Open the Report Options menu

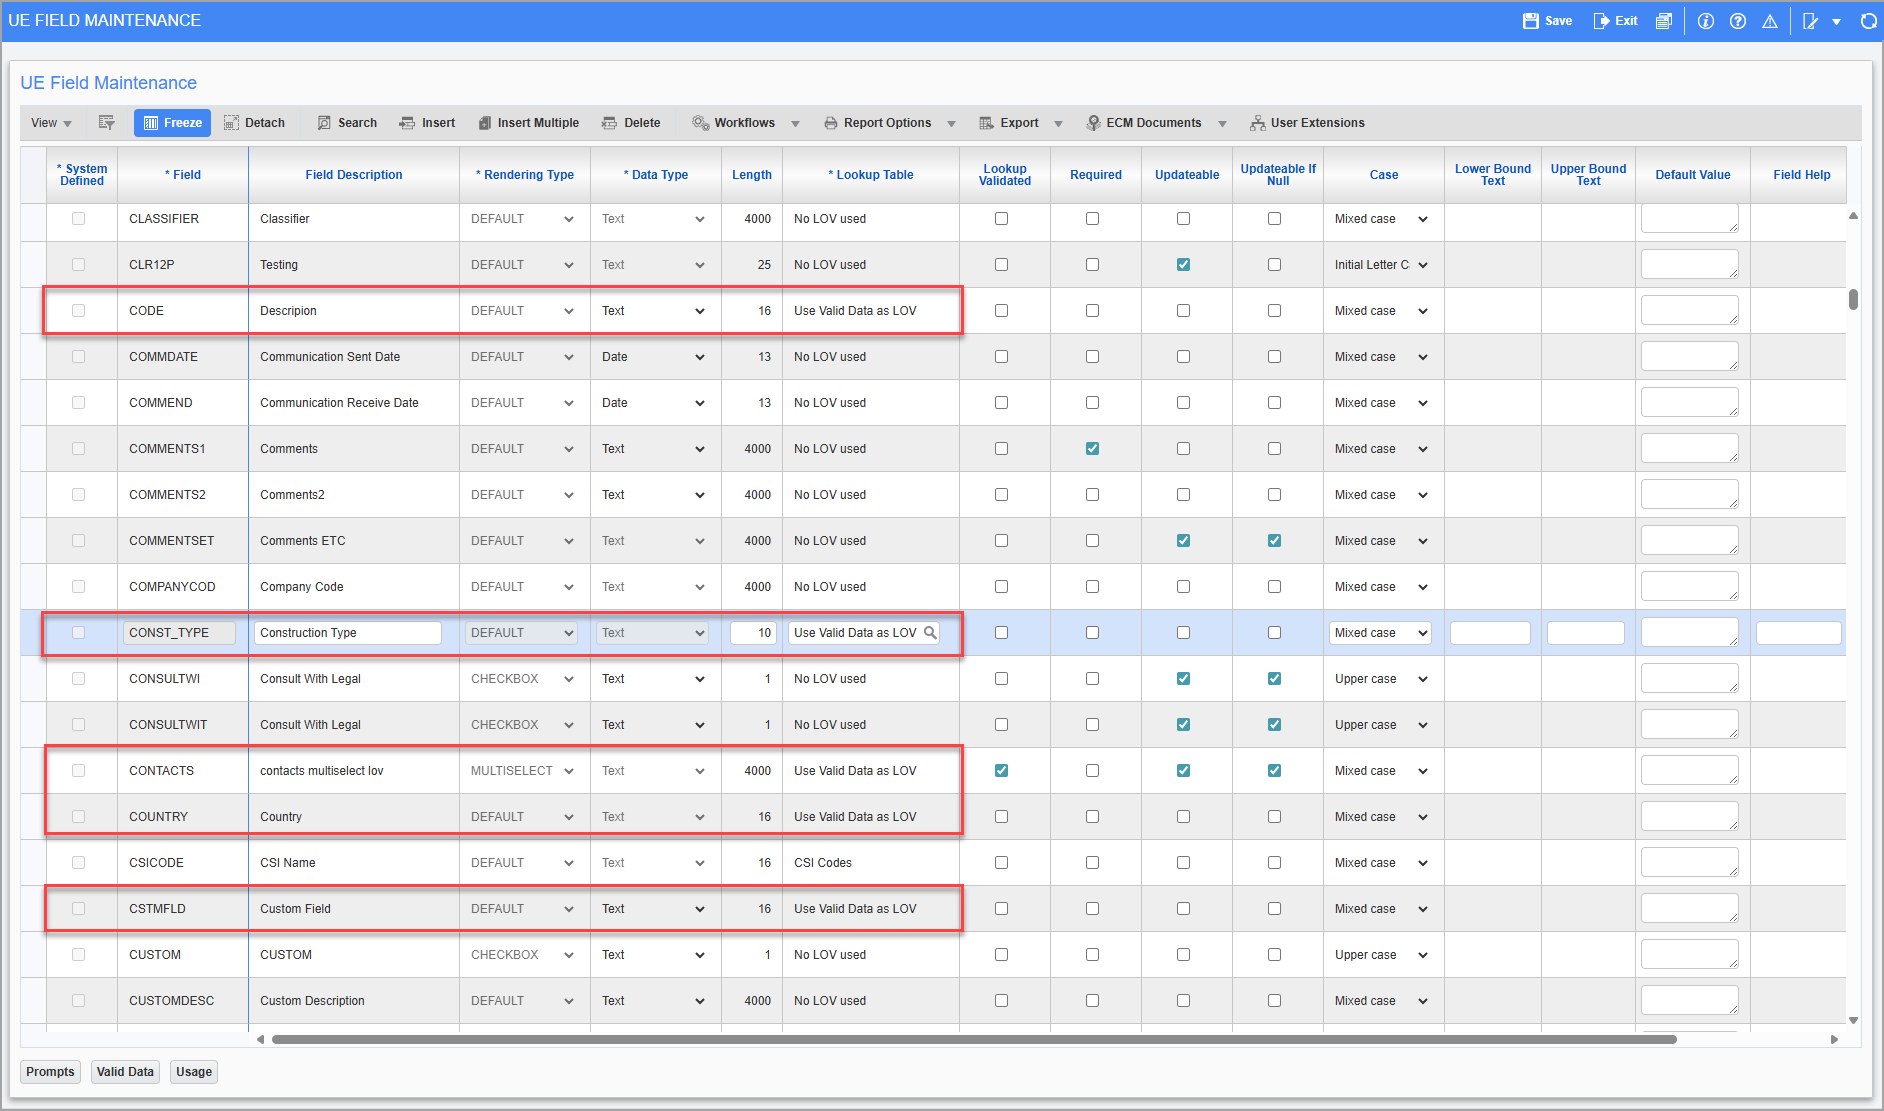pyautogui.click(x=889, y=123)
